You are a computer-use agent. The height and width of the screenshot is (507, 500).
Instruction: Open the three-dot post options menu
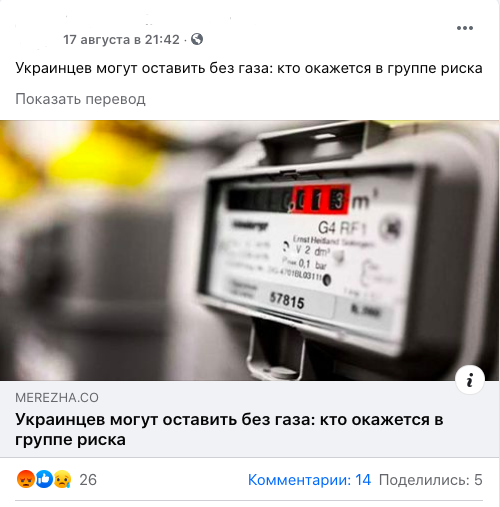465,28
